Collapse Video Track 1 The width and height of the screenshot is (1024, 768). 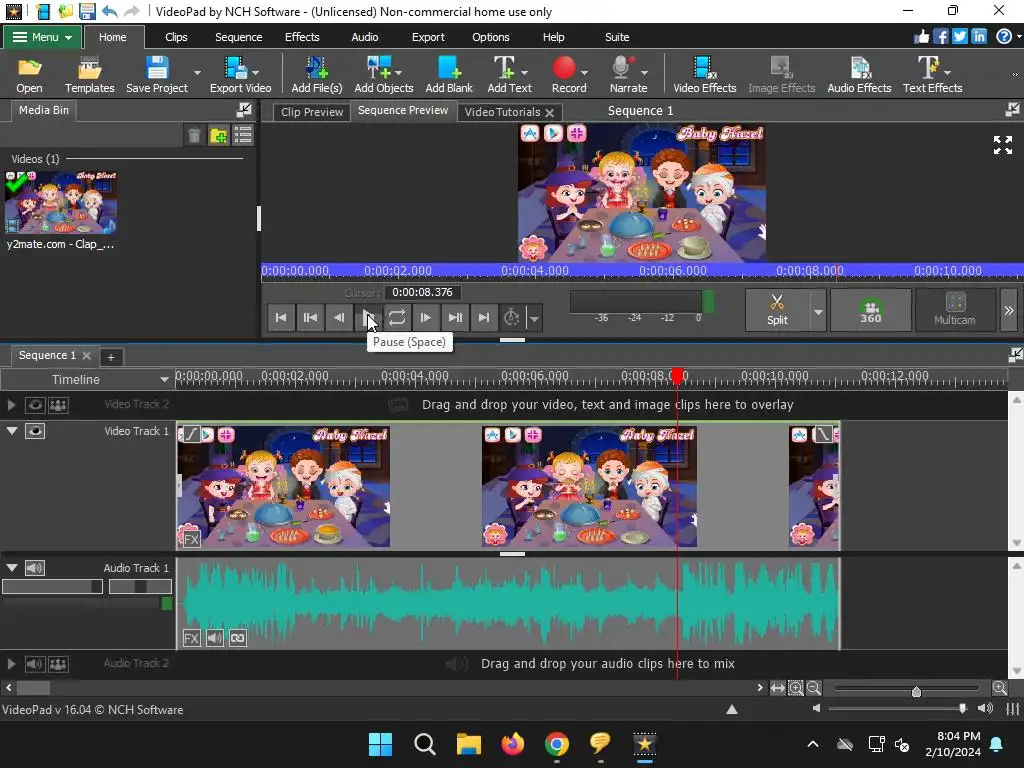click(x=12, y=431)
